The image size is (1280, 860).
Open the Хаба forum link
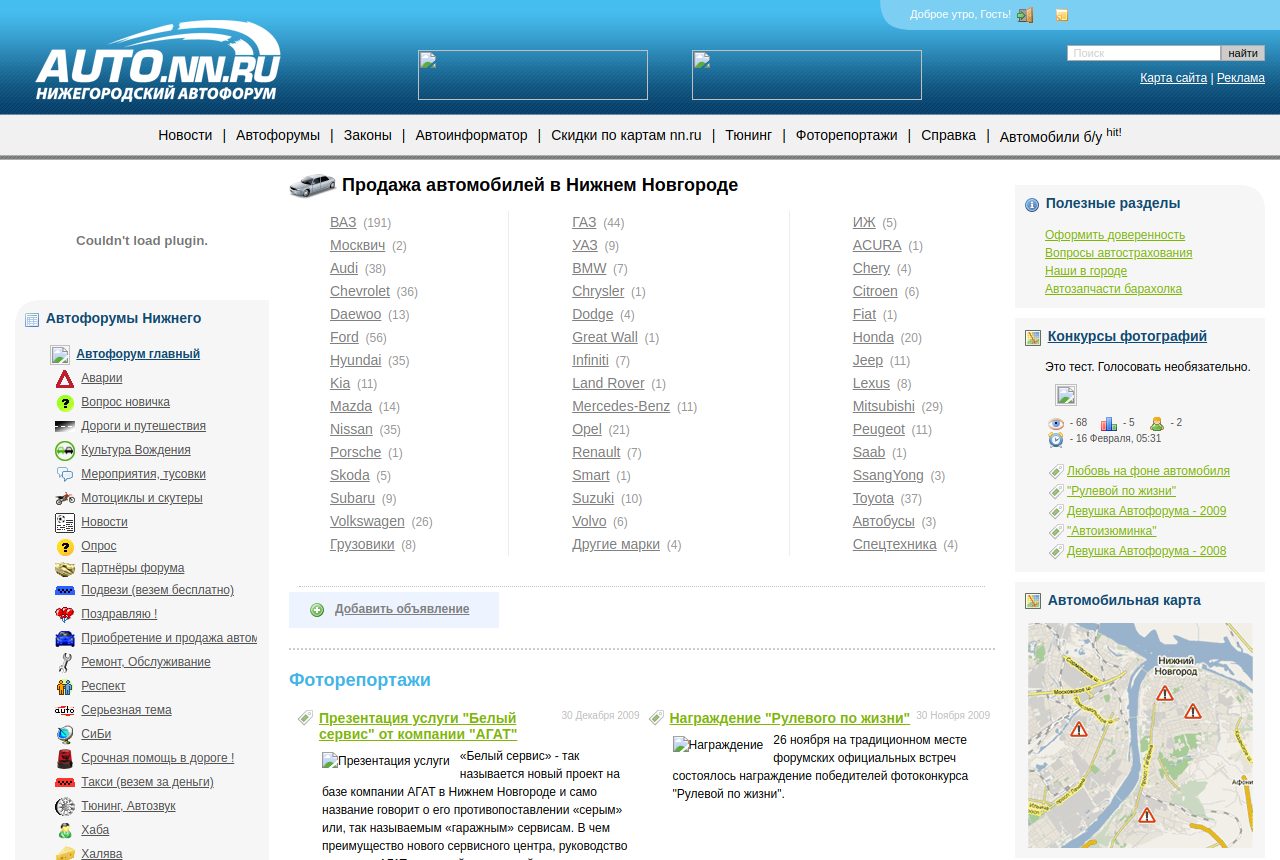95,830
